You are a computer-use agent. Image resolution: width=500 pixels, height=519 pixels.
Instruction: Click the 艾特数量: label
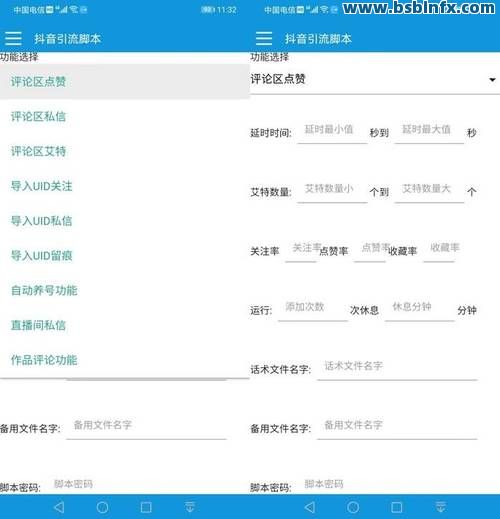pyautogui.click(x=271, y=192)
